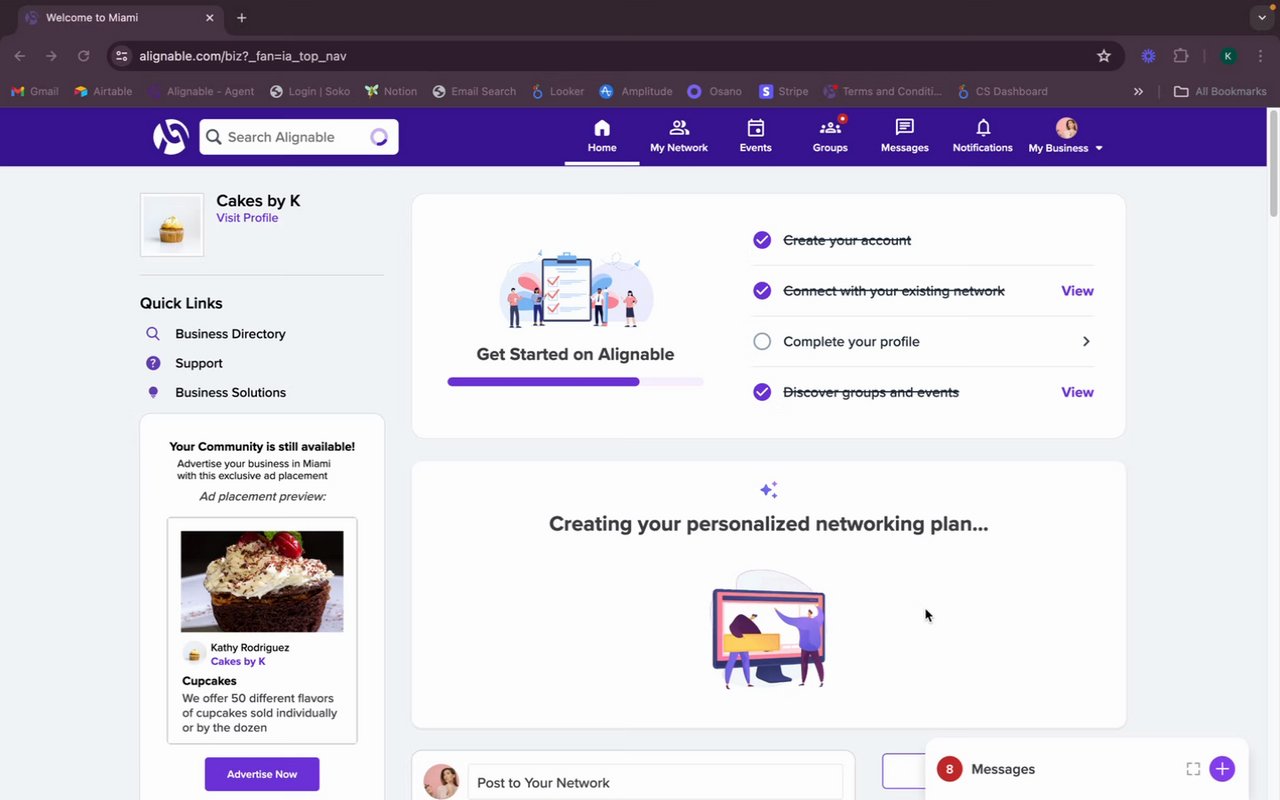Screen dimensions: 1280x800
Task: Click the Cakes by K ad link
Action: coord(238,662)
